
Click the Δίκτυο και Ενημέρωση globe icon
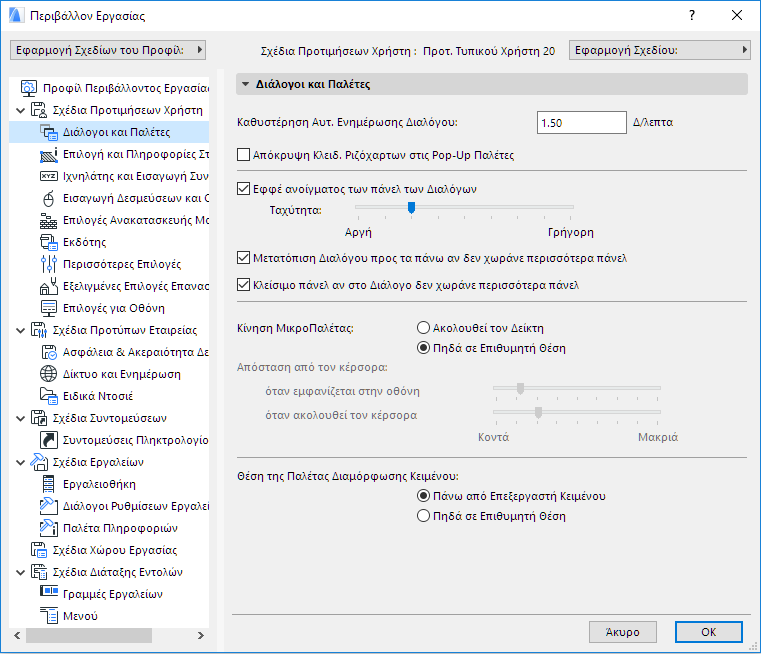point(49,374)
